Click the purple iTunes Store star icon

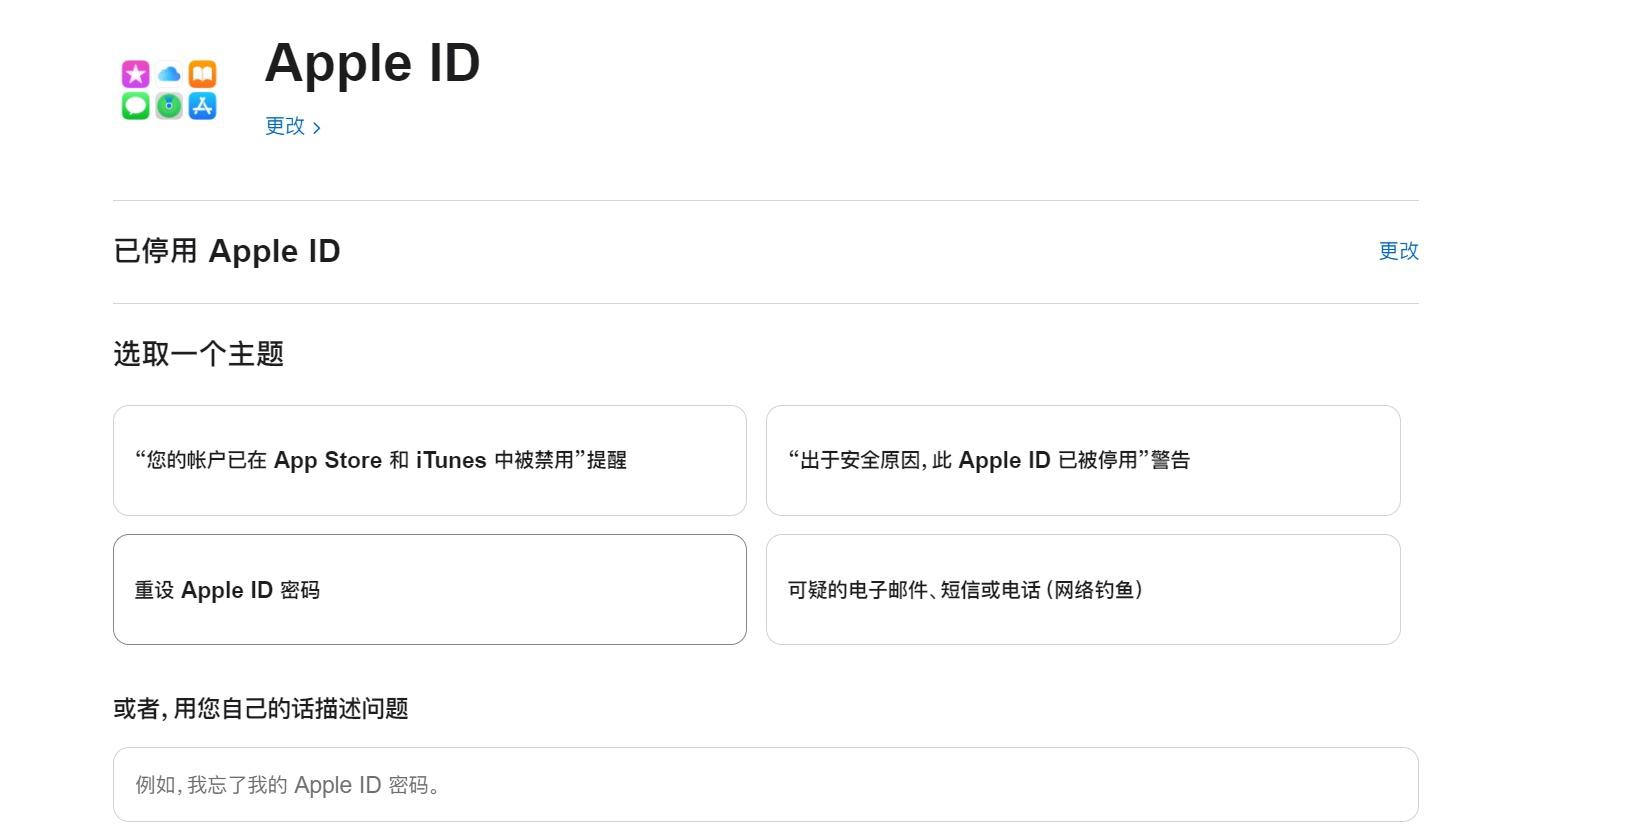pos(136,74)
